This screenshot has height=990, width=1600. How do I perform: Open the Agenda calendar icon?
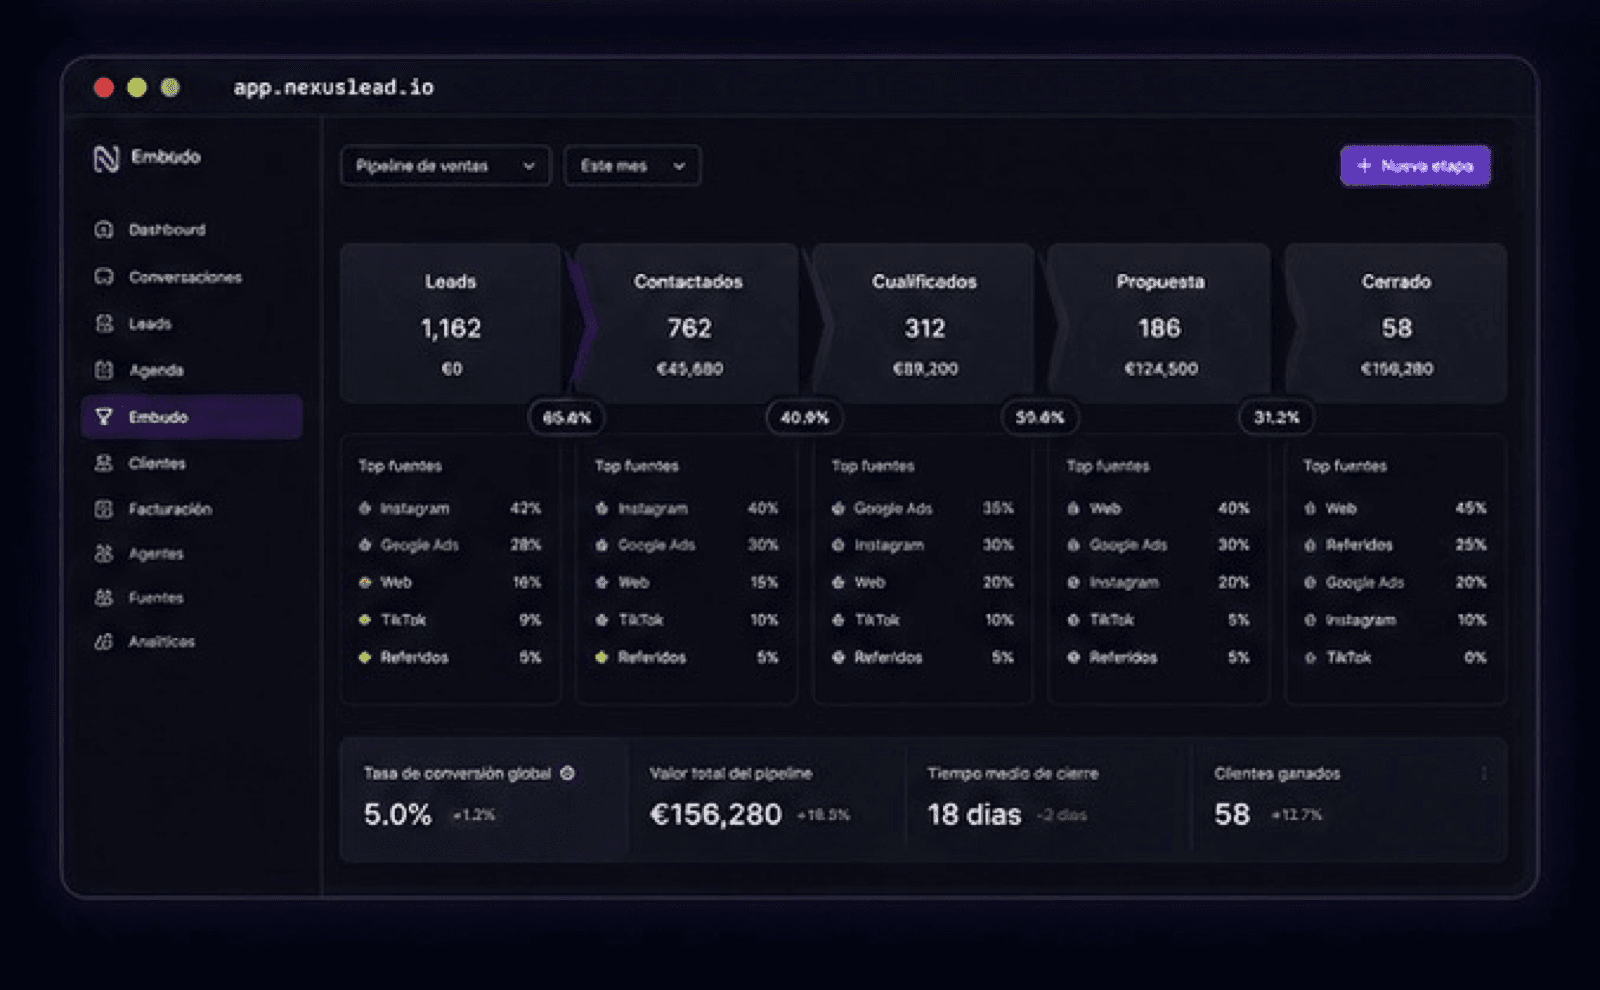coord(104,370)
